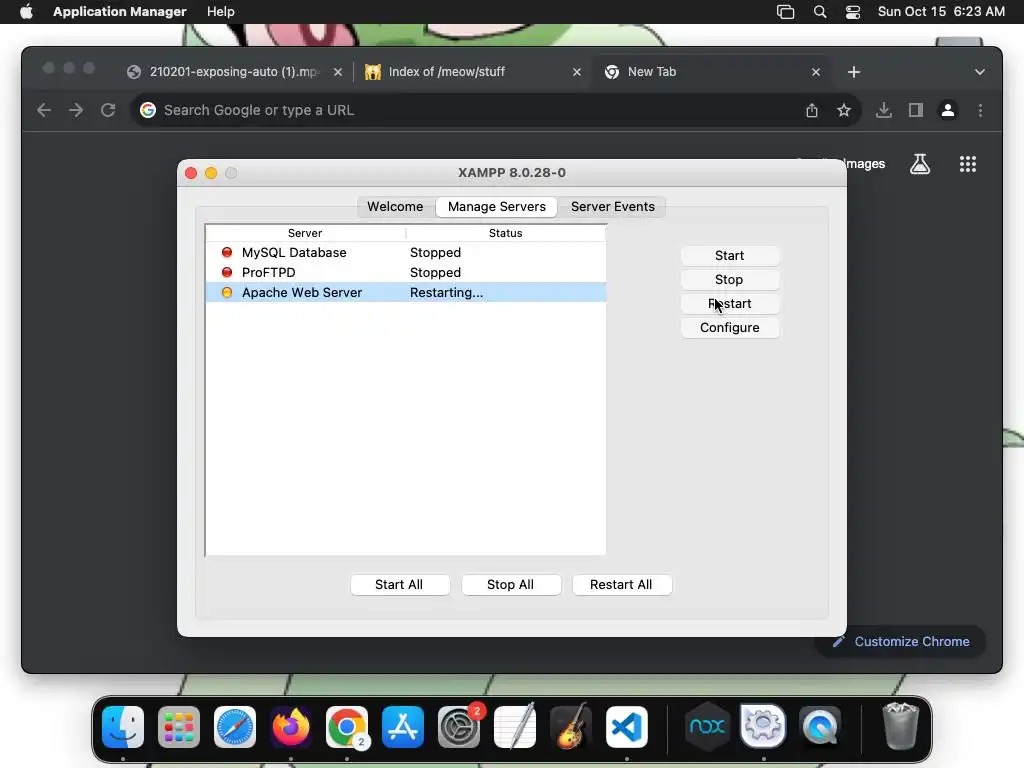Open QuickTime Player from the Dock
The image size is (1024, 768).
(x=819, y=727)
